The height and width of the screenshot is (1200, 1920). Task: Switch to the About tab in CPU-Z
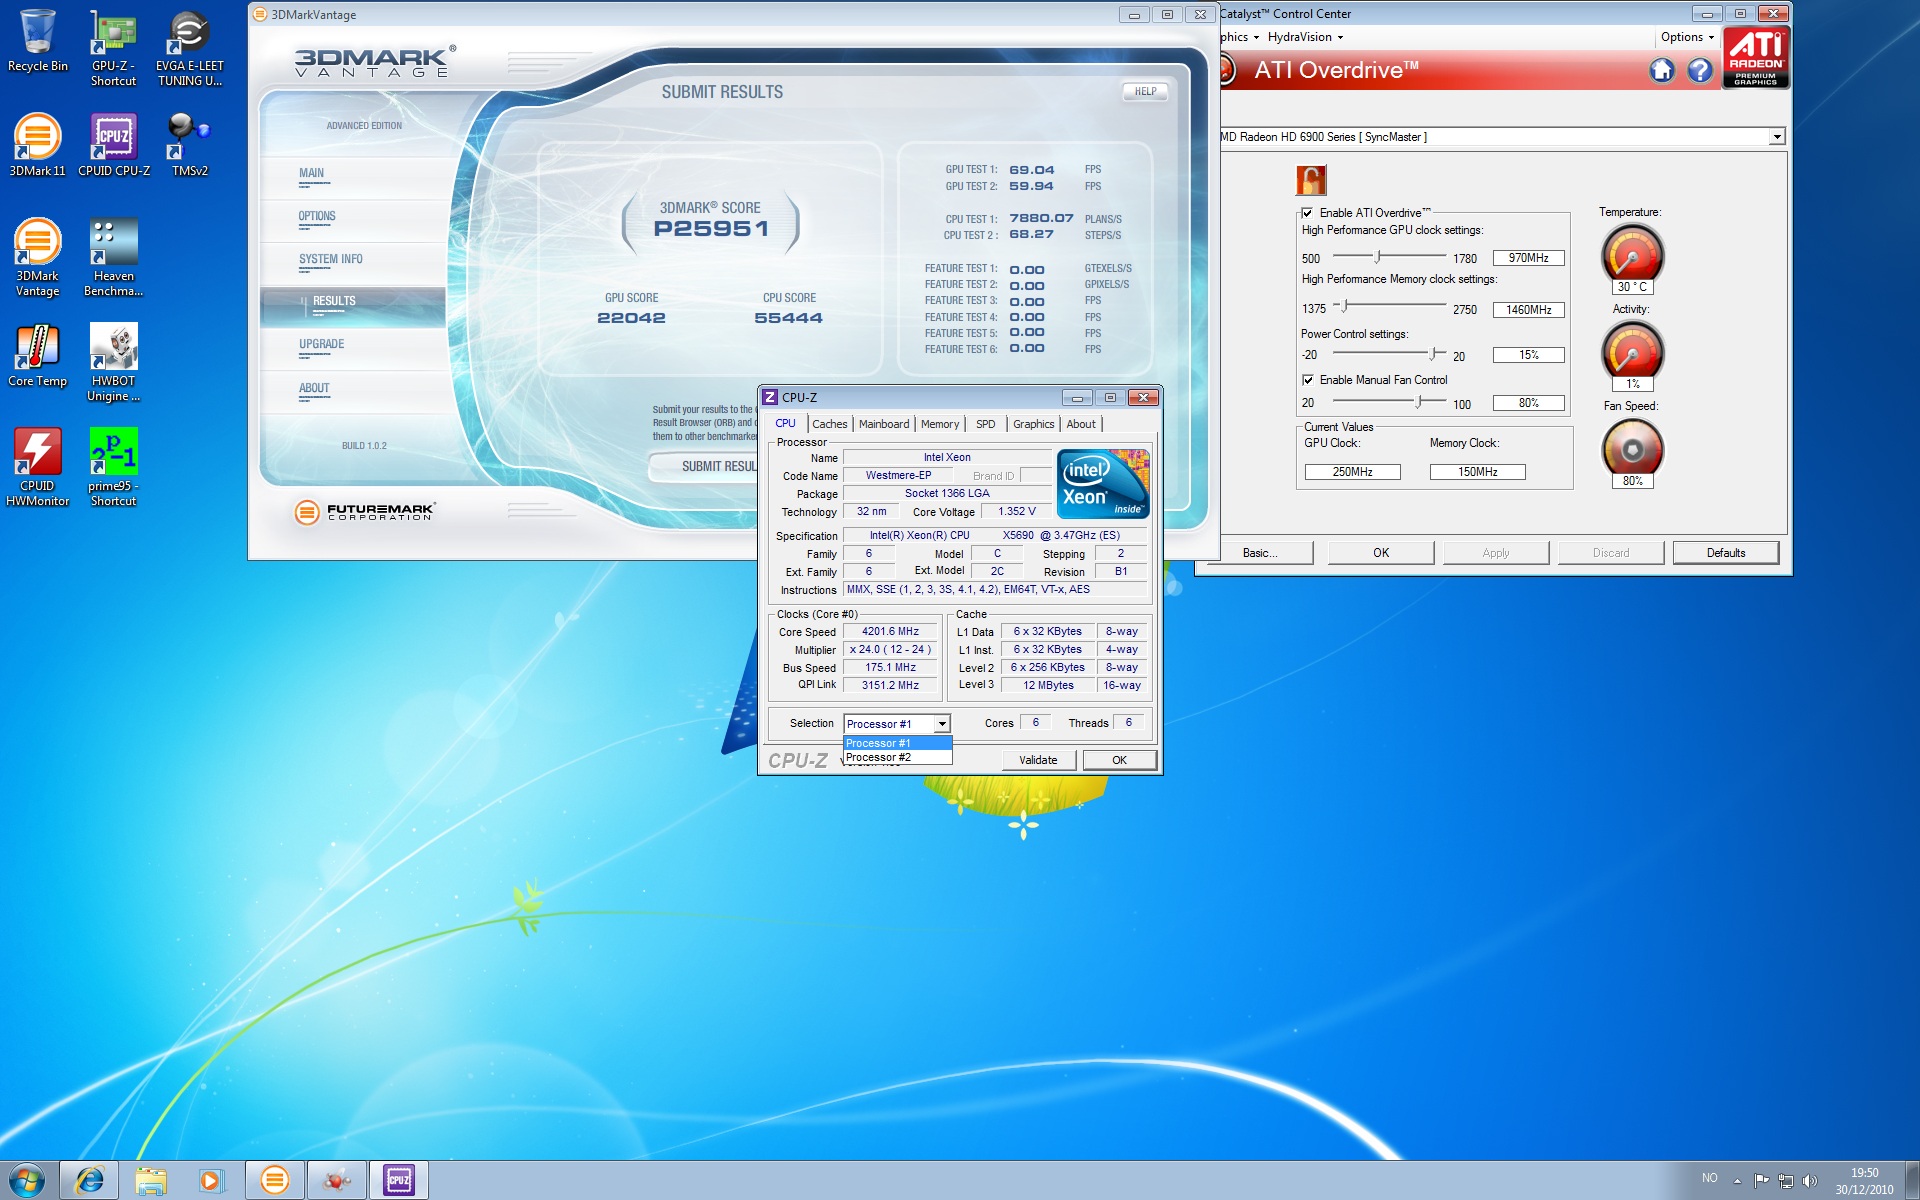(x=1081, y=424)
